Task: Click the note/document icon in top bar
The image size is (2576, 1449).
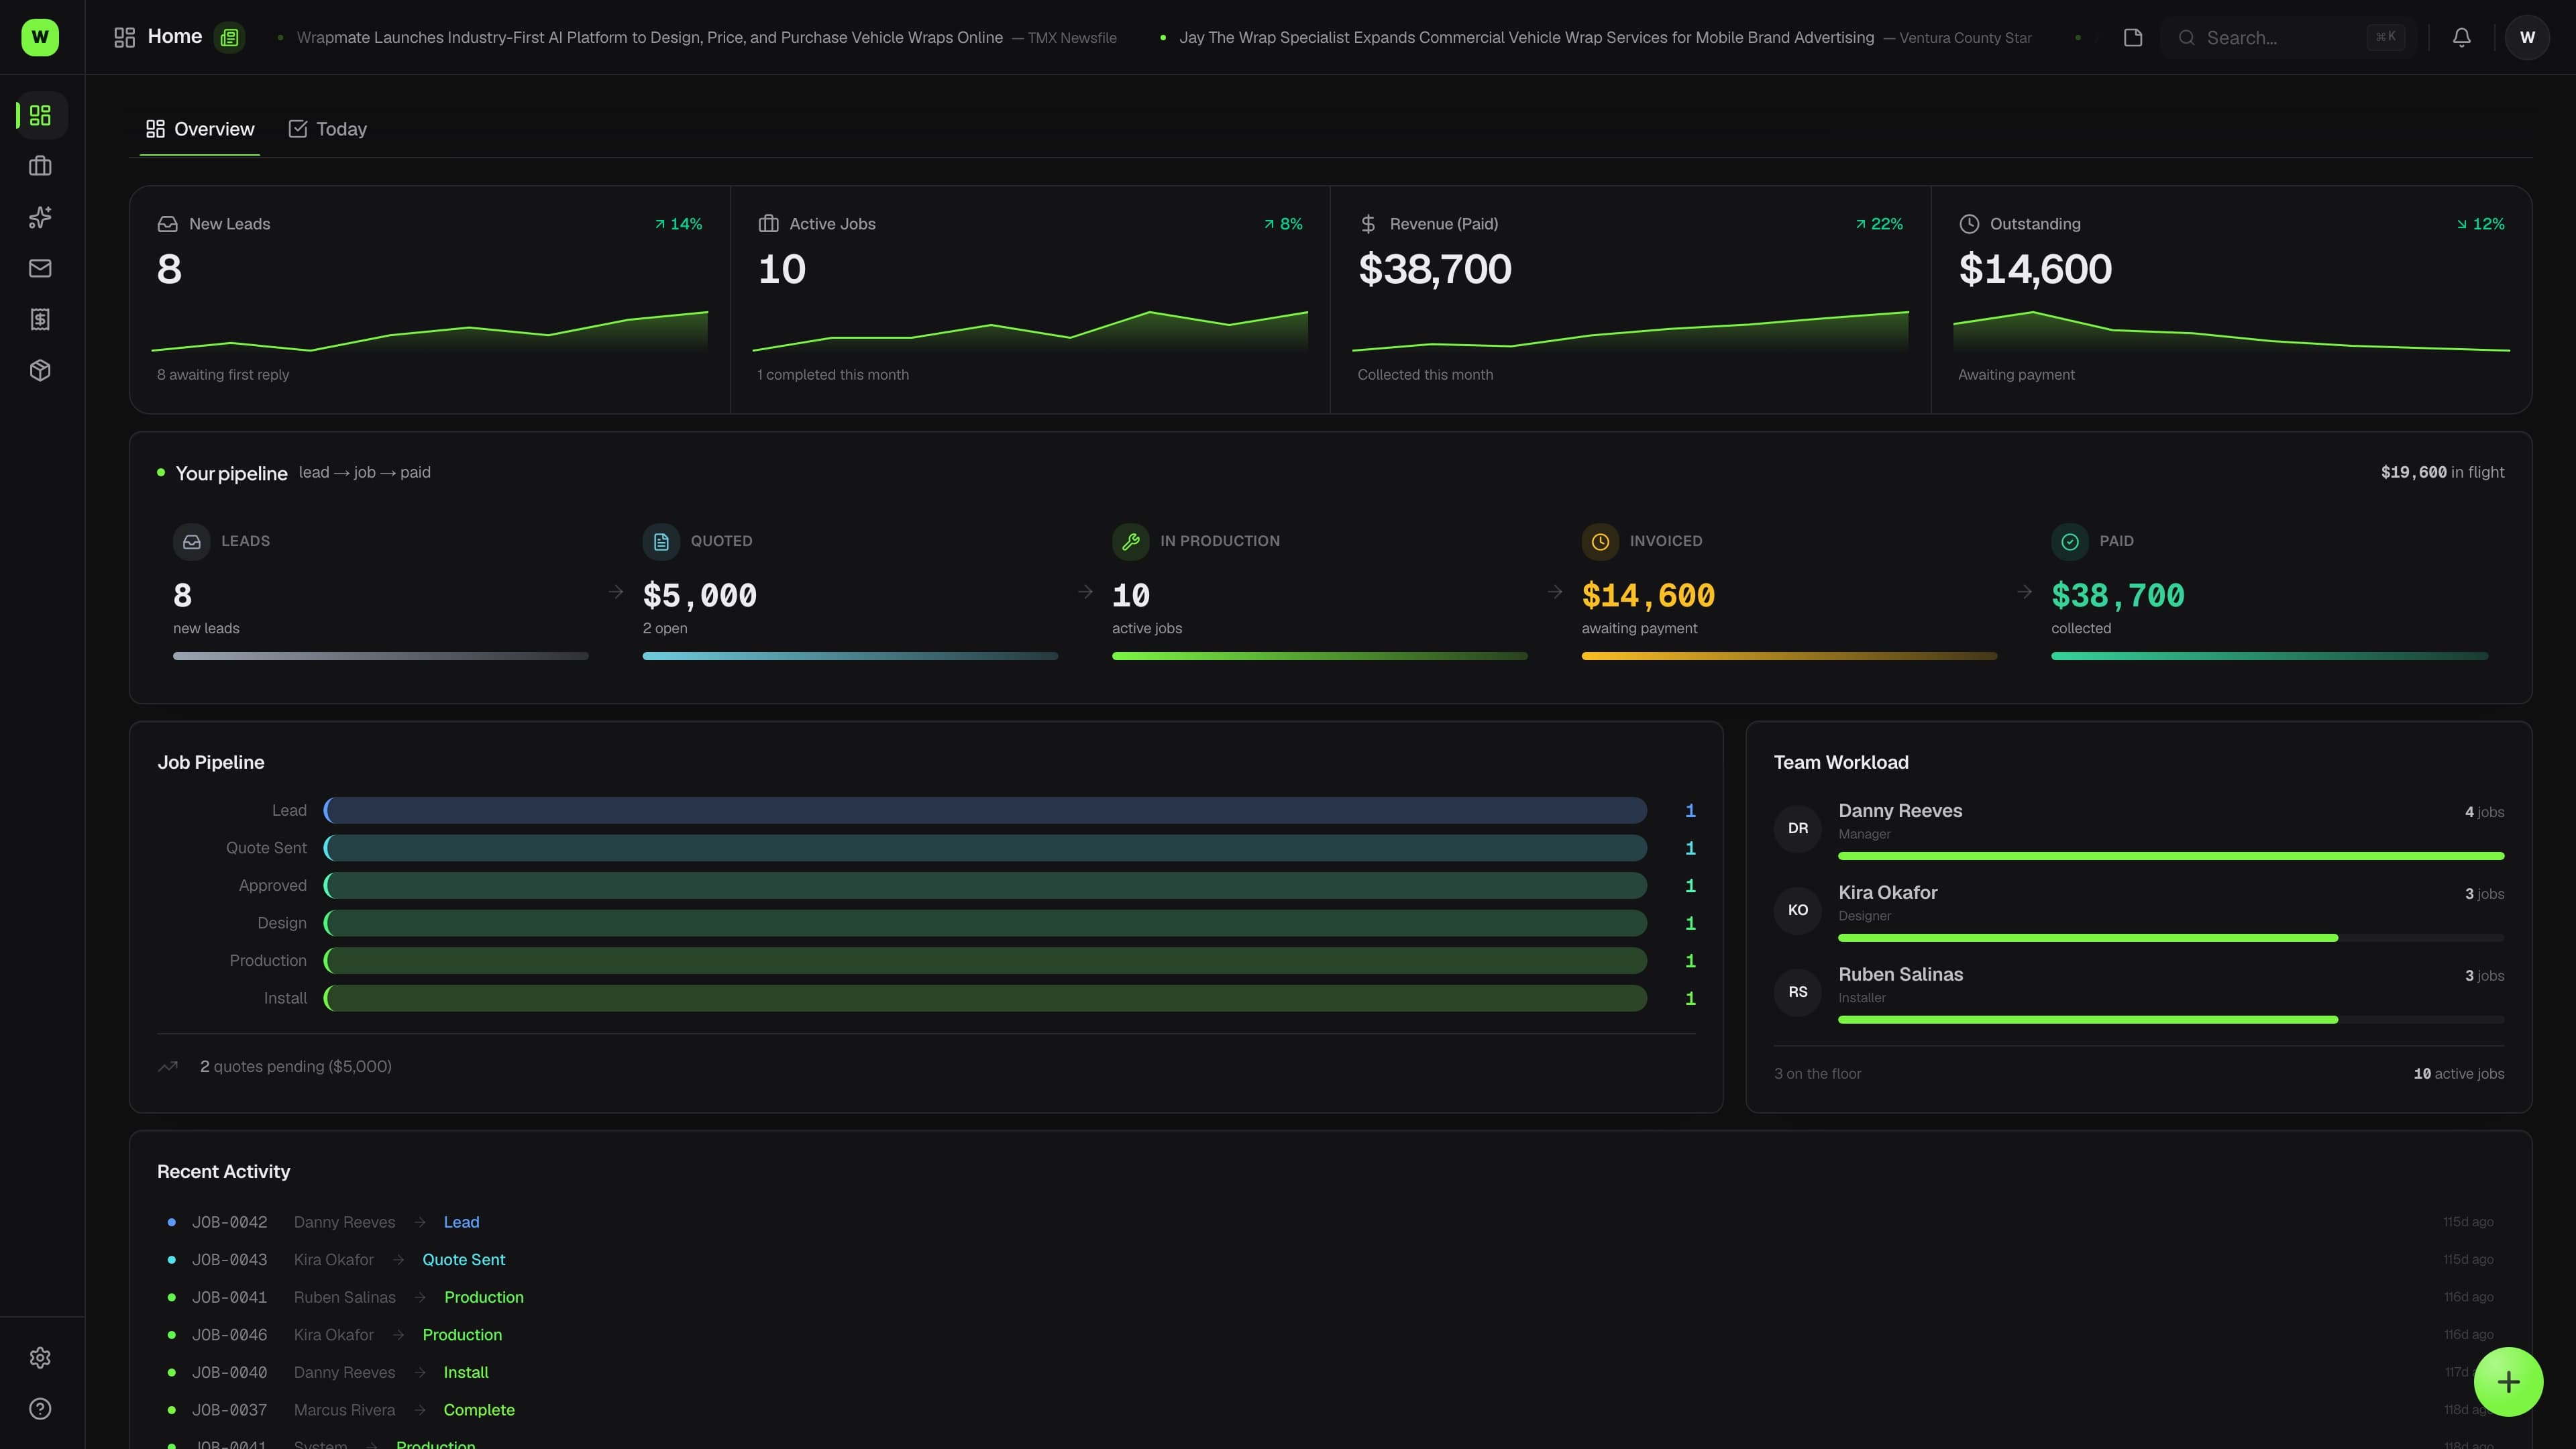Action: point(2132,37)
